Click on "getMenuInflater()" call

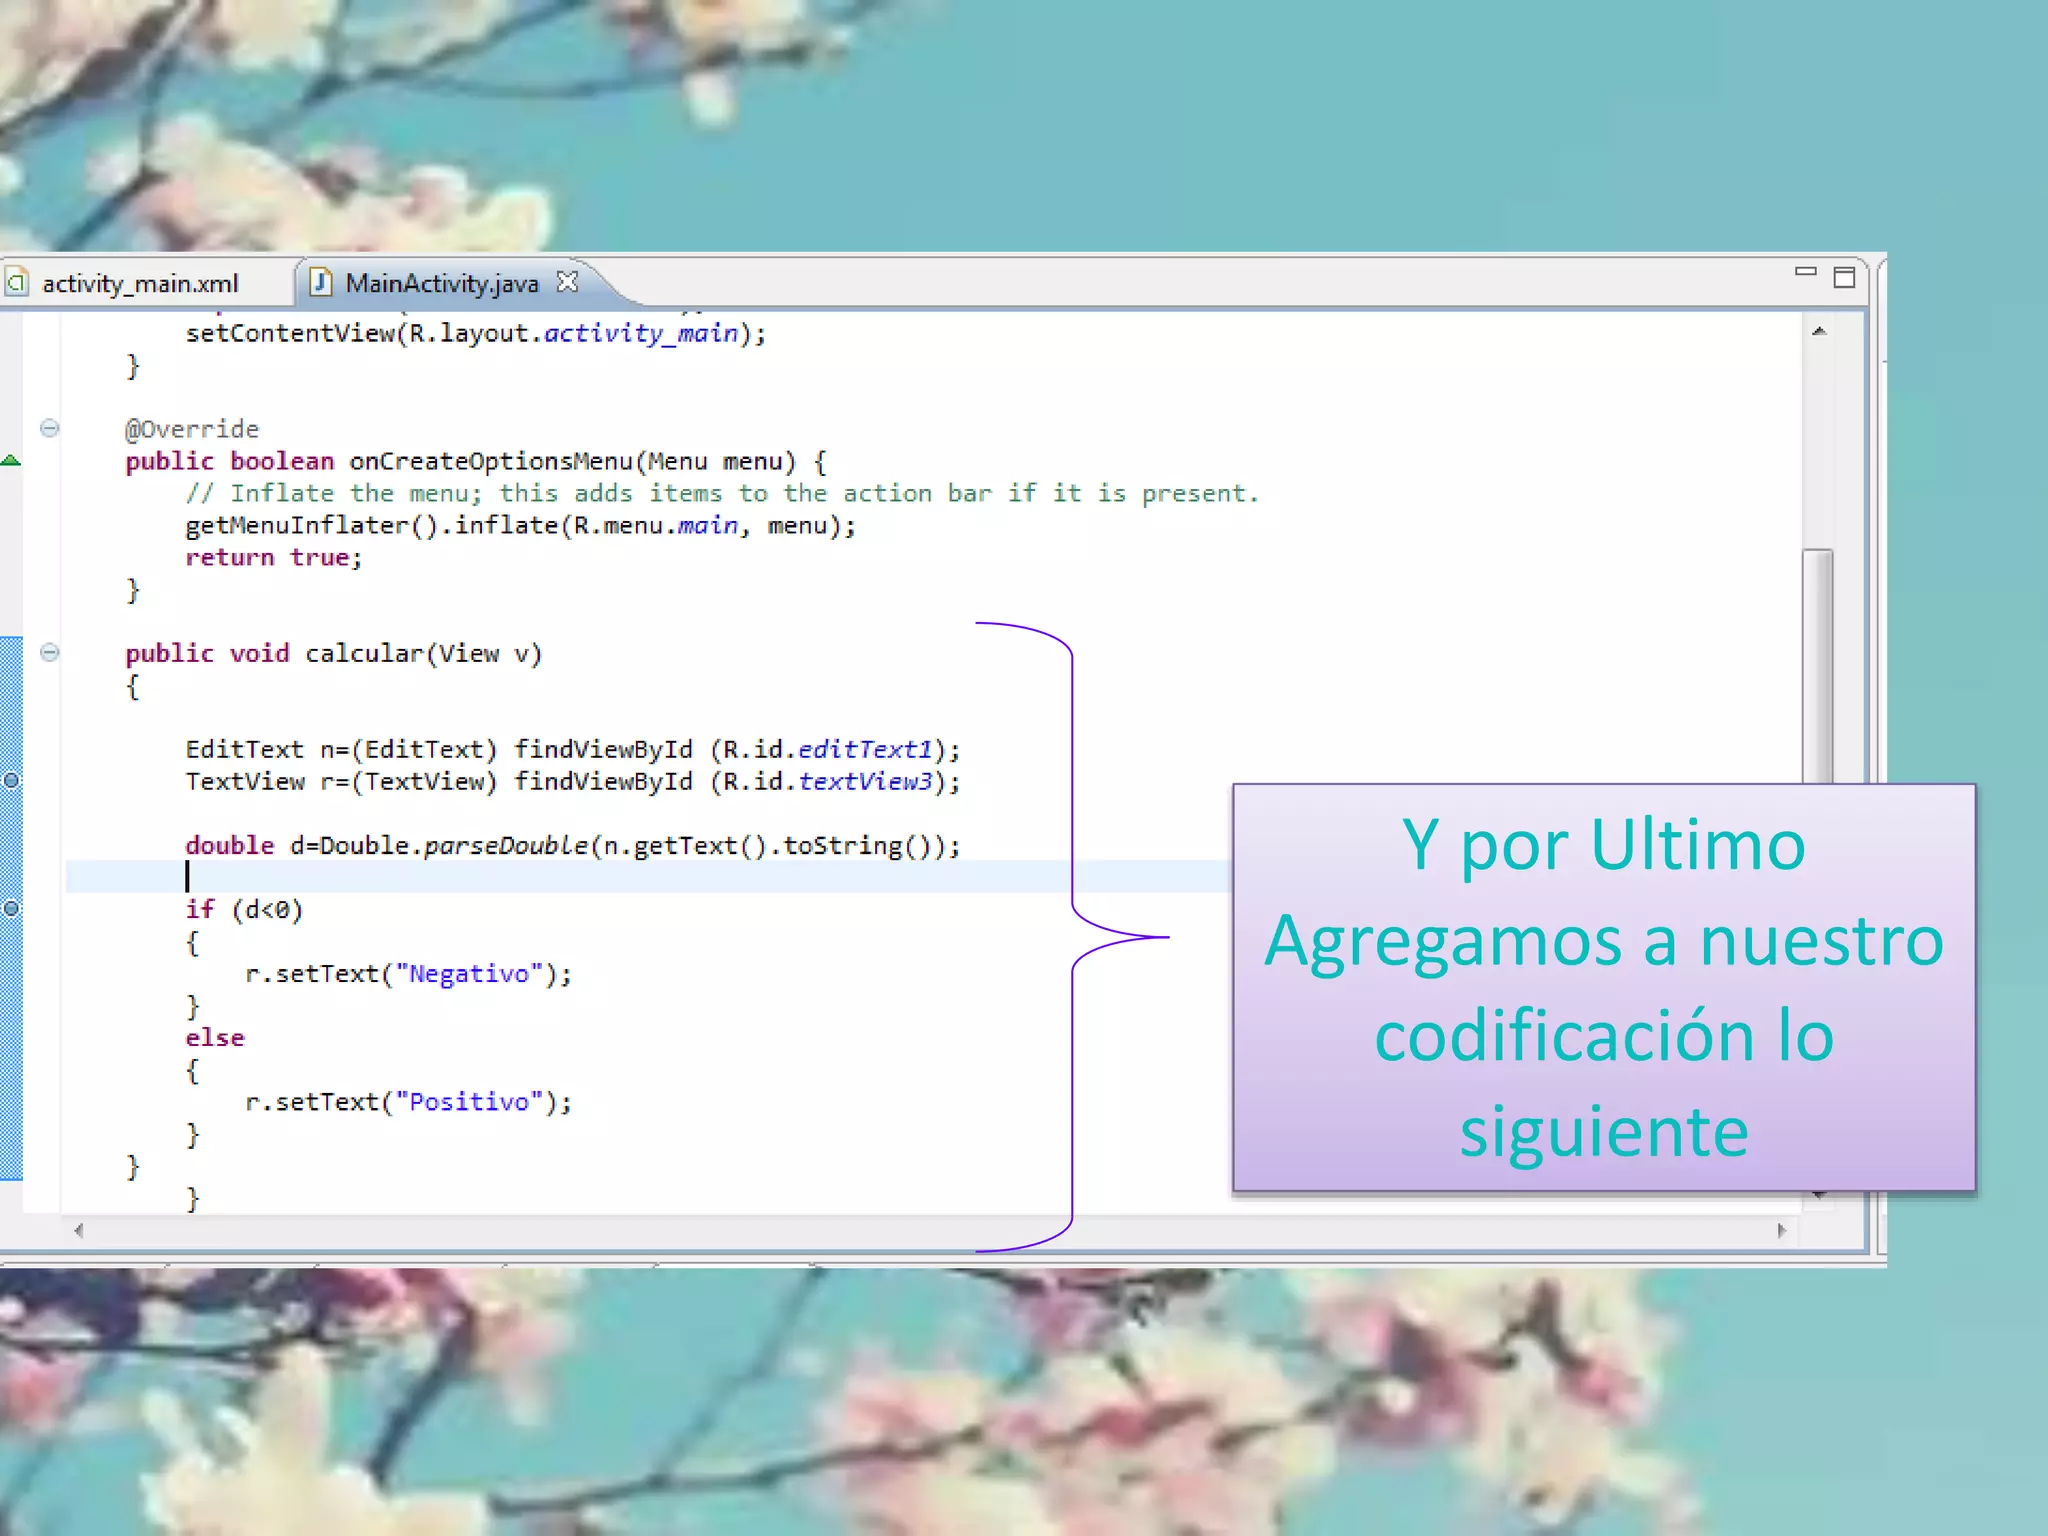tap(312, 525)
